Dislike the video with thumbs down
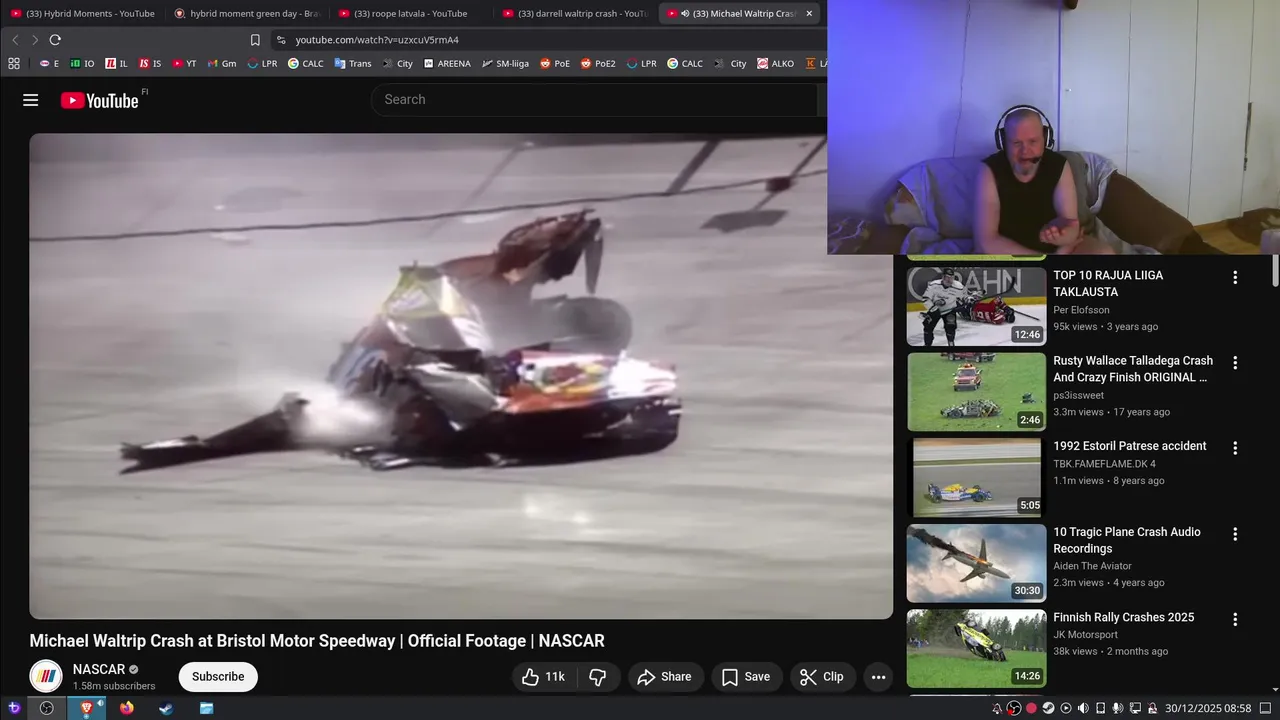Viewport: 1280px width, 720px height. (597, 677)
